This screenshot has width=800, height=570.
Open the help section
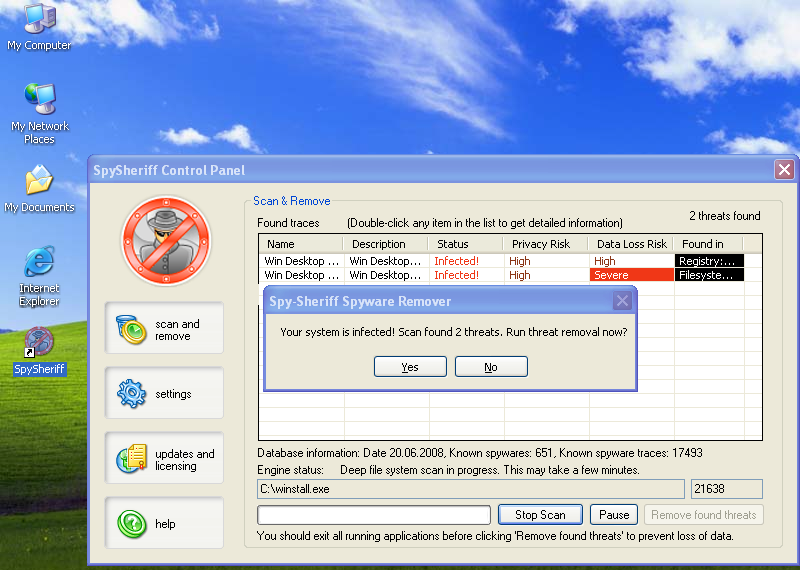pyautogui.click(x=164, y=523)
